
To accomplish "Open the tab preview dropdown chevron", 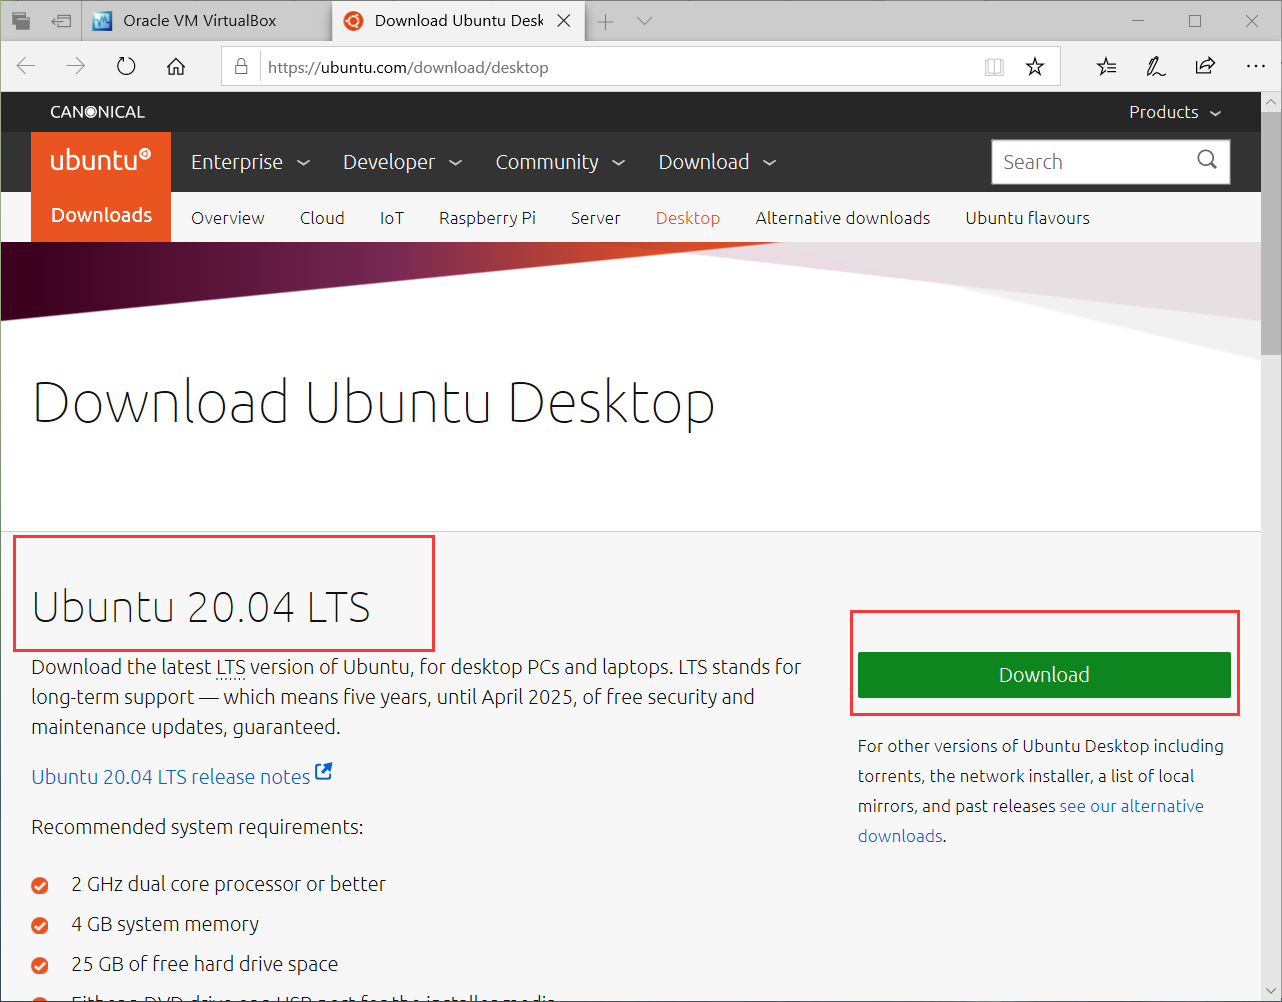I will pos(644,21).
